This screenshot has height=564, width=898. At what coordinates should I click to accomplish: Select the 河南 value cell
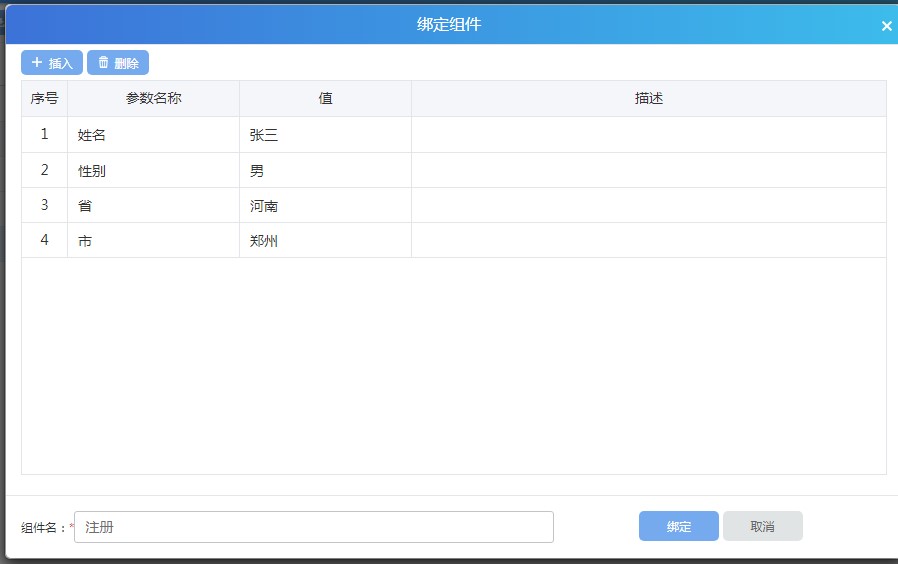325,206
